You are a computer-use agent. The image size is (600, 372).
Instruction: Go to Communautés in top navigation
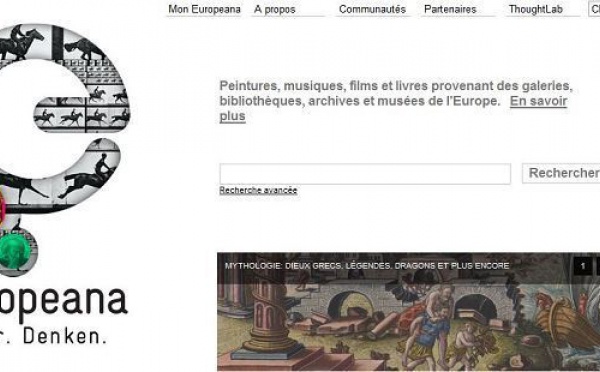pyautogui.click(x=372, y=9)
